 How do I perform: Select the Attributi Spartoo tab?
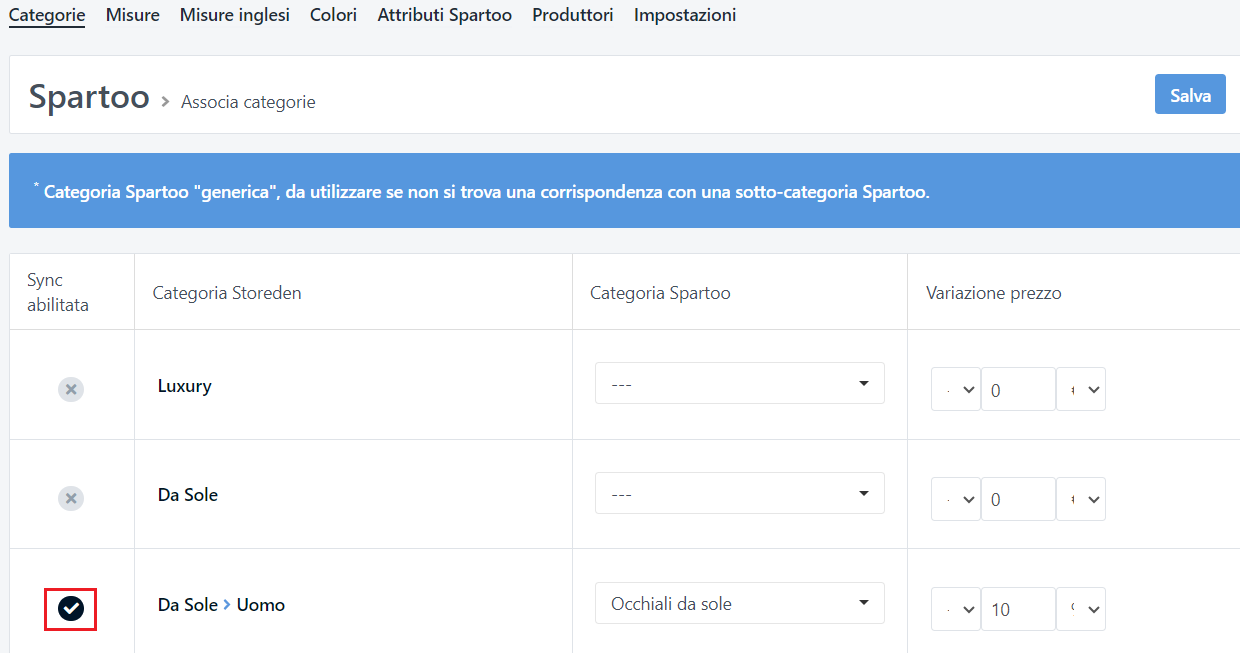point(445,15)
